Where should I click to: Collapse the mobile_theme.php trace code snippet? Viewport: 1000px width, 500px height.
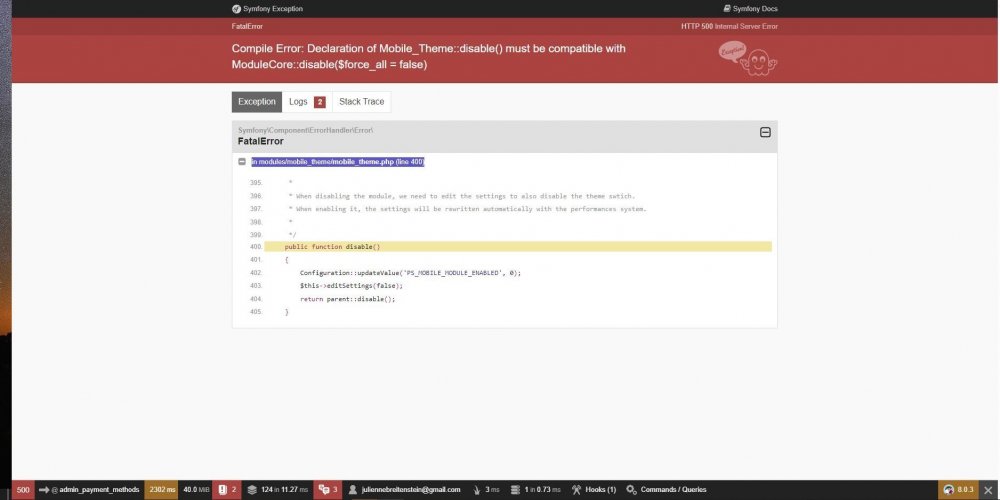tap(242, 162)
